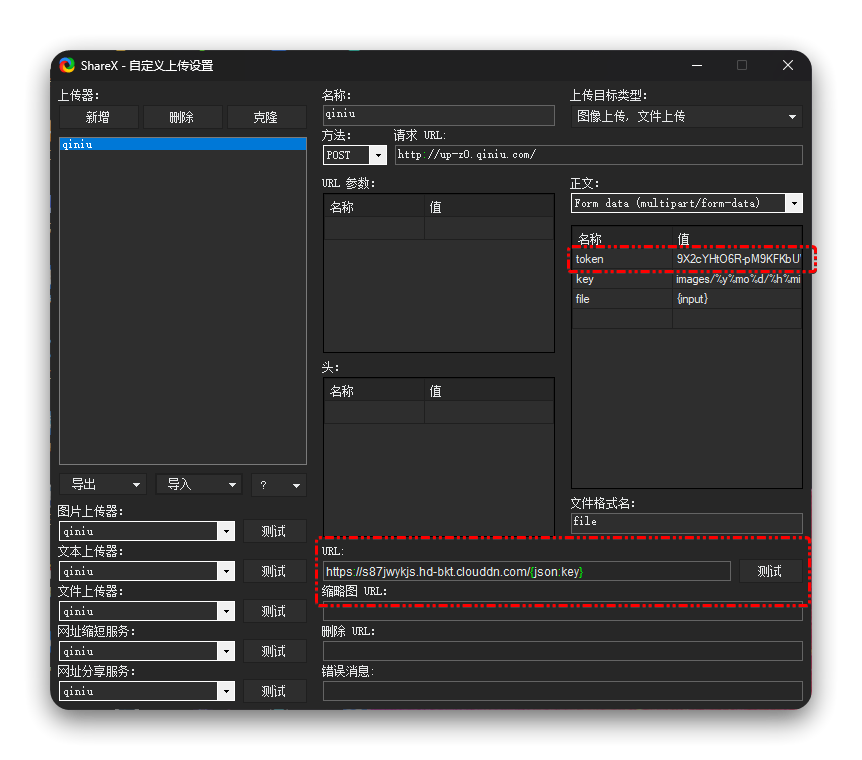Click the 新增 button to add uploader
Screen dimensions: 862x760
point(98,117)
